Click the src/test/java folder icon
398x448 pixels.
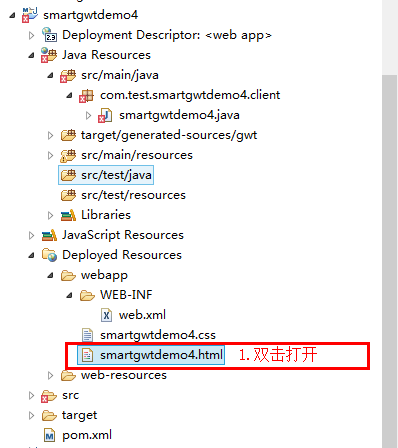[x=68, y=175]
